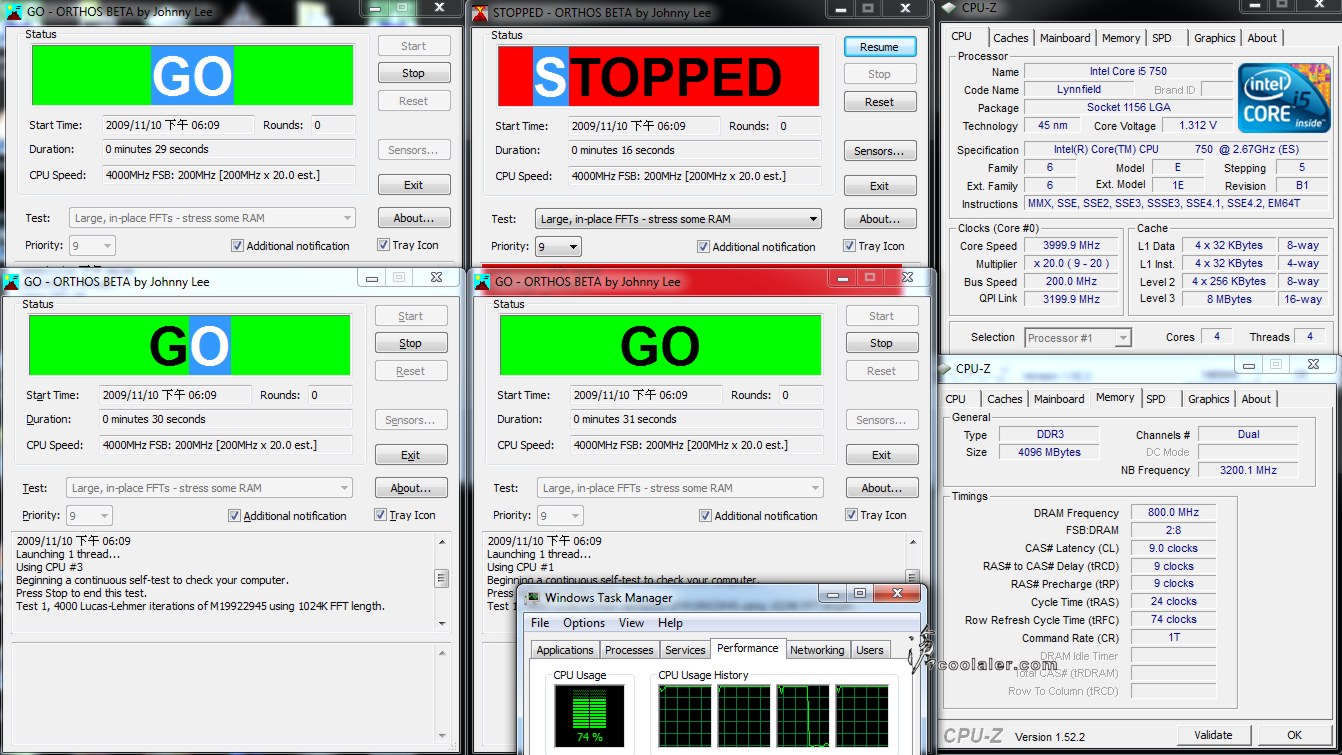Toggle Tray Icon in the 31-seconds ORTHOS window
Screen dimensions: 1342x755
pos(852,515)
